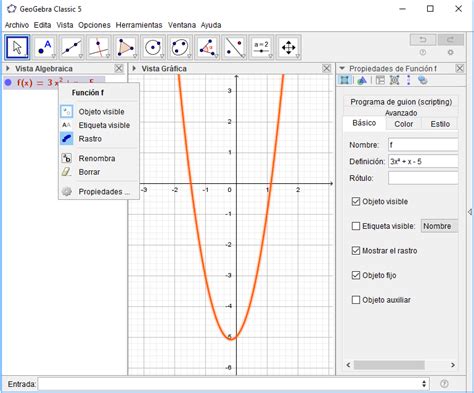Click the Nombre input field

pos(423,145)
